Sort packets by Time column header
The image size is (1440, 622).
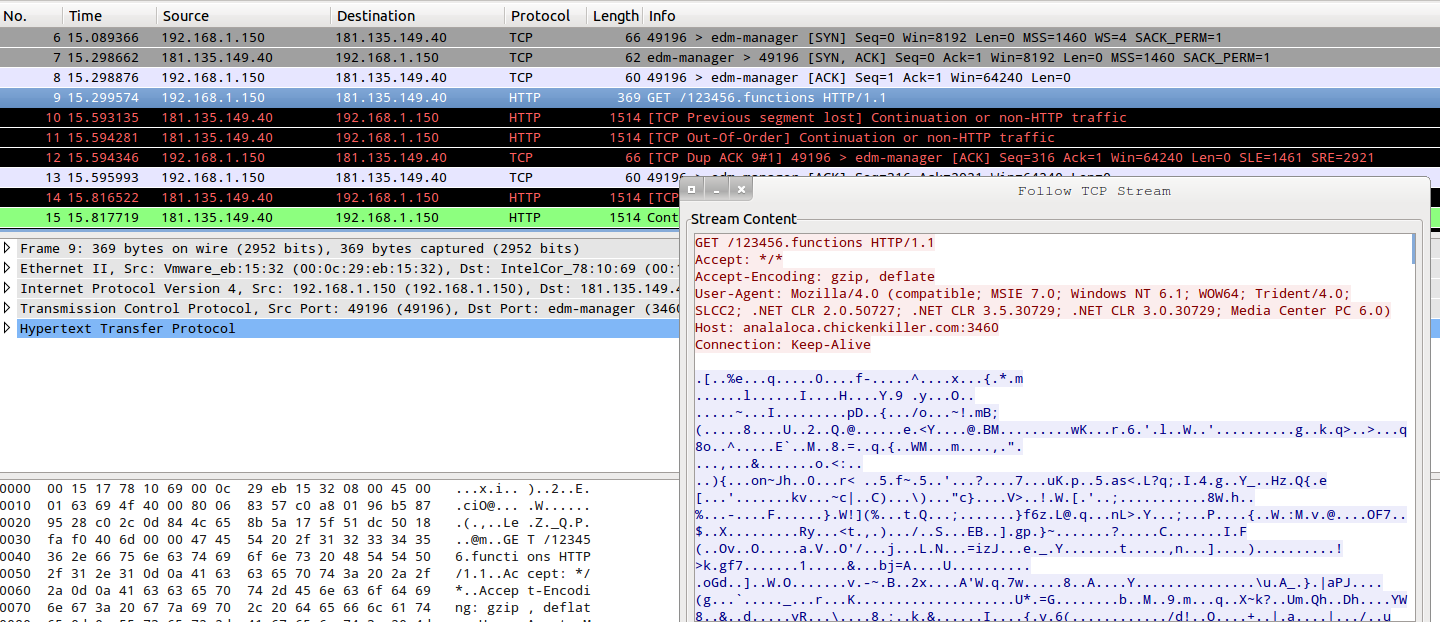pos(85,16)
